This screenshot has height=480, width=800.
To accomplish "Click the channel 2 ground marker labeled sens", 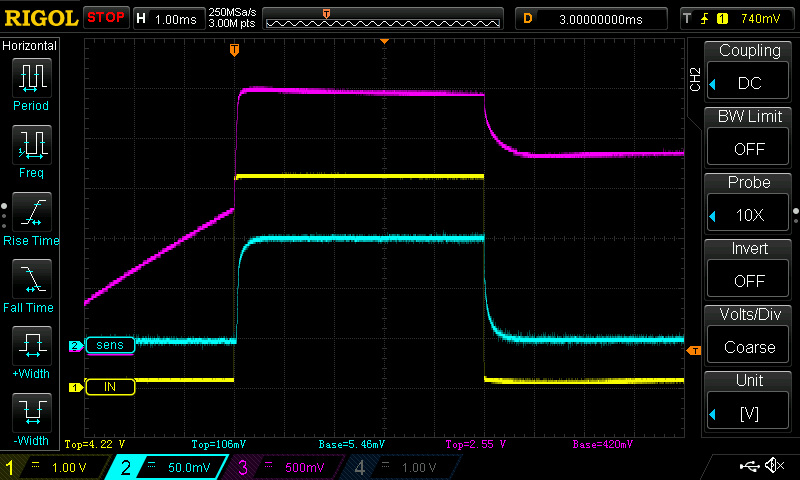I will [76, 346].
